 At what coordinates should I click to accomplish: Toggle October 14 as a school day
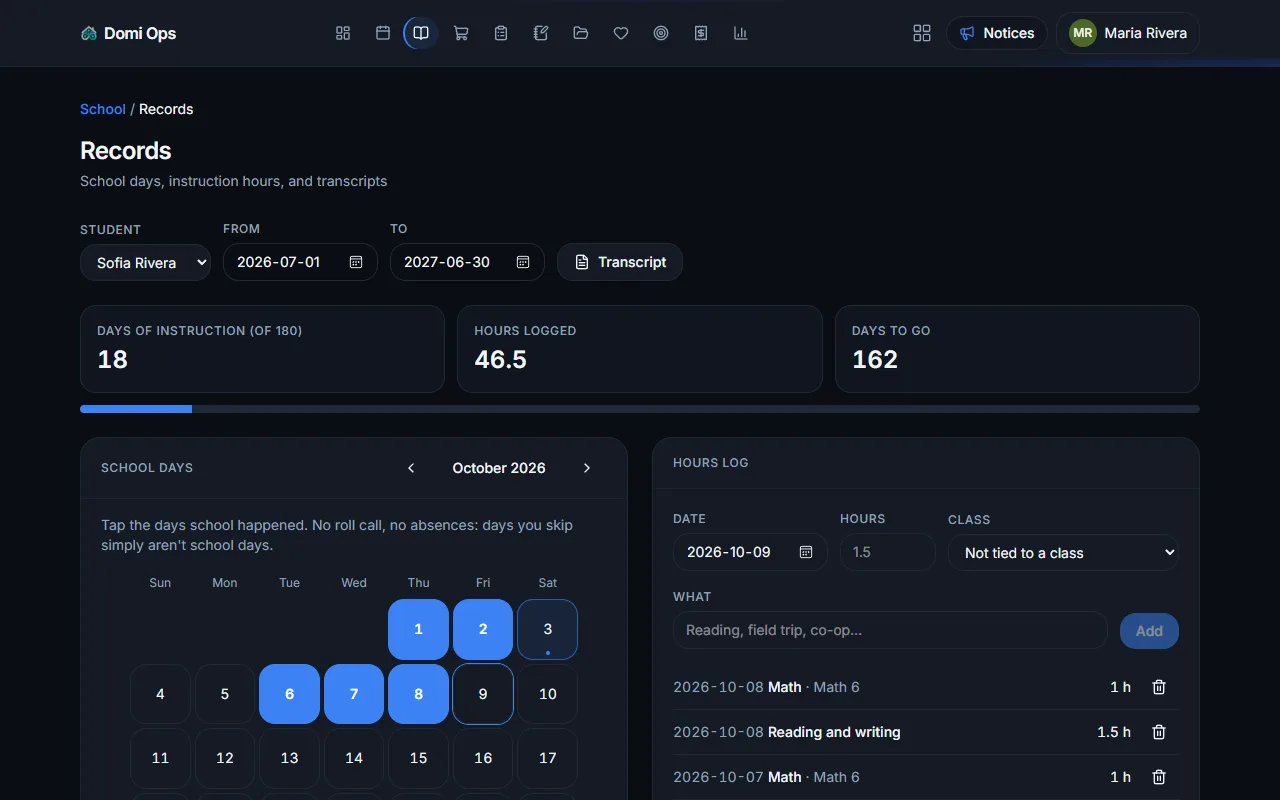354,758
